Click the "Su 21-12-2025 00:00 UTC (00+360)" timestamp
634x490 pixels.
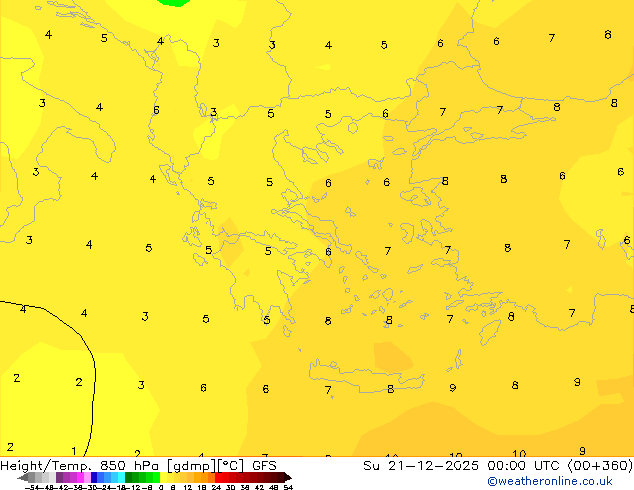click(498, 466)
